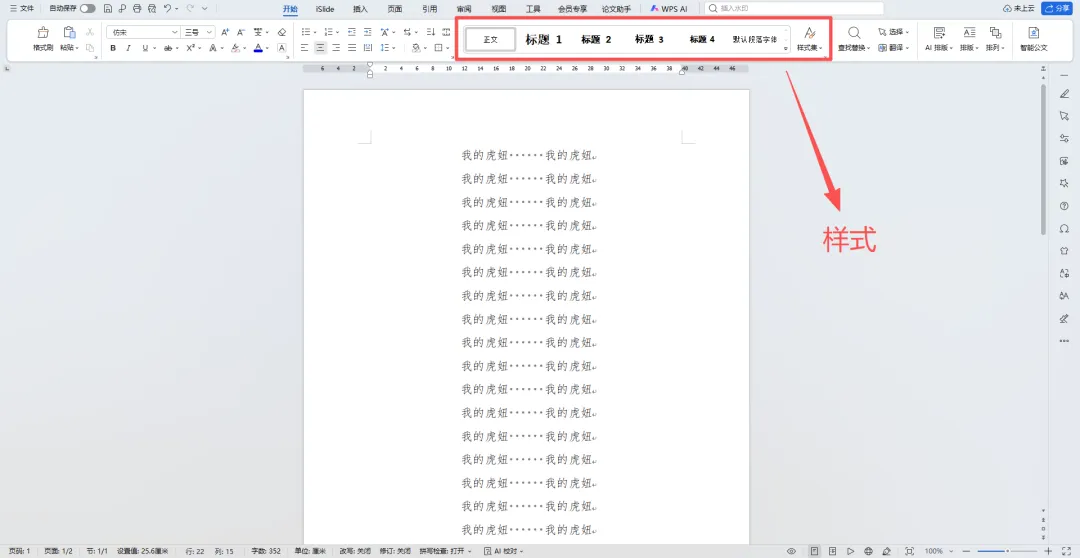This screenshot has width=1080, height=558.
Task: Click the Paste (粘贴) clipboard icon
Action: [x=69, y=32]
